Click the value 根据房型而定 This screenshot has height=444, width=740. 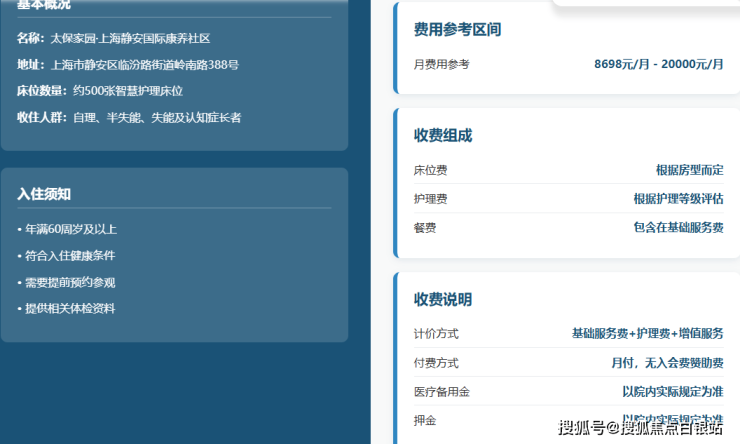coord(690,170)
